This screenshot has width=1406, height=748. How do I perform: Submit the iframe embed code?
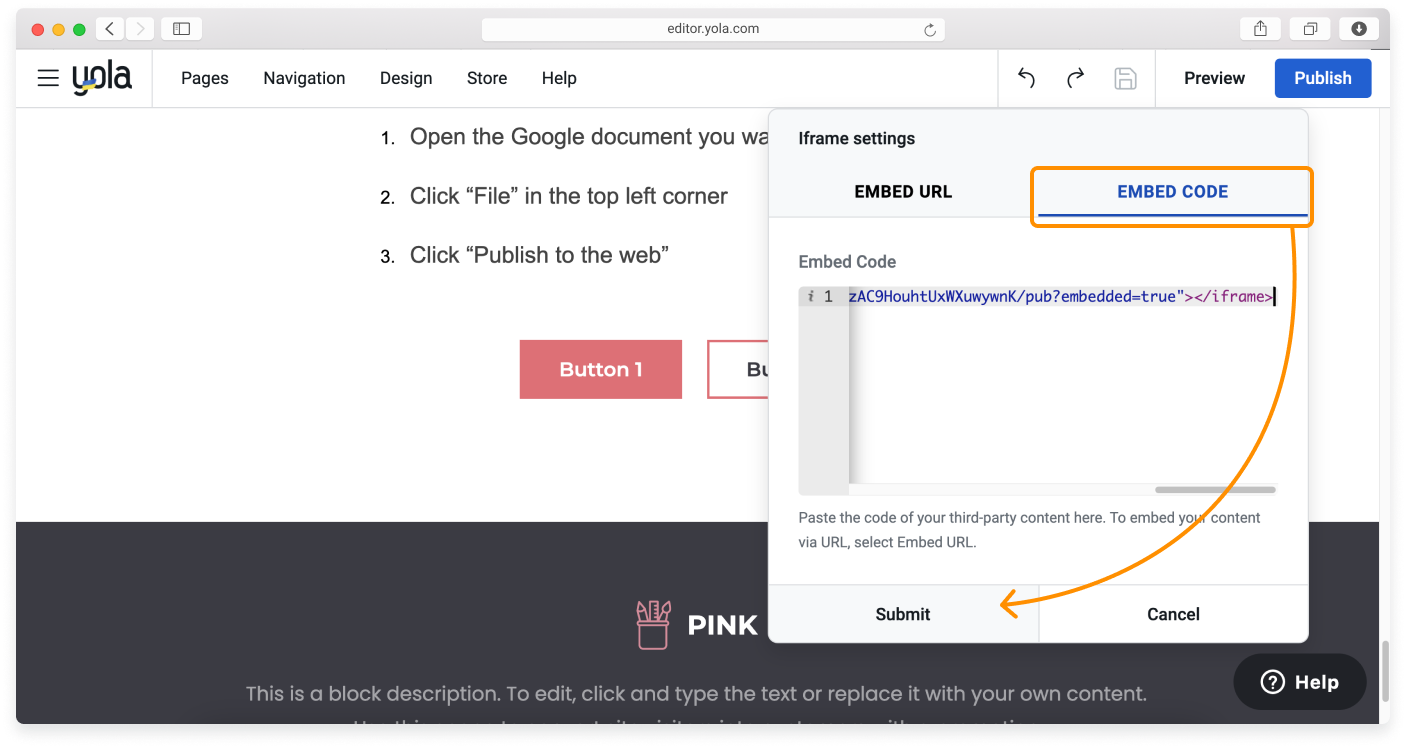(x=903, y=614)
